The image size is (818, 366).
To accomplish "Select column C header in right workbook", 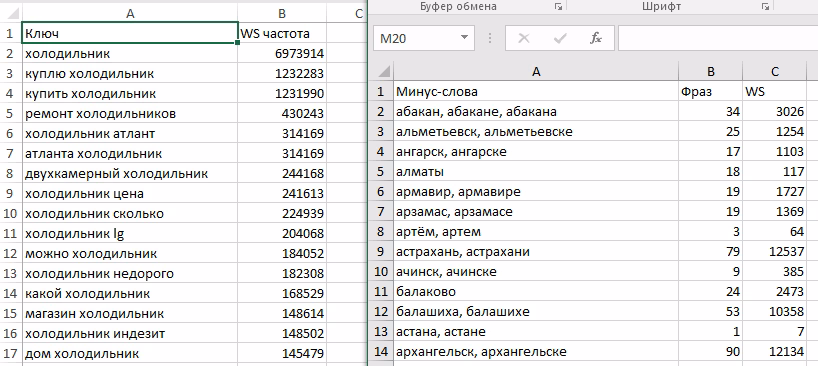I will pyautogui.click(x=775, y=72).
